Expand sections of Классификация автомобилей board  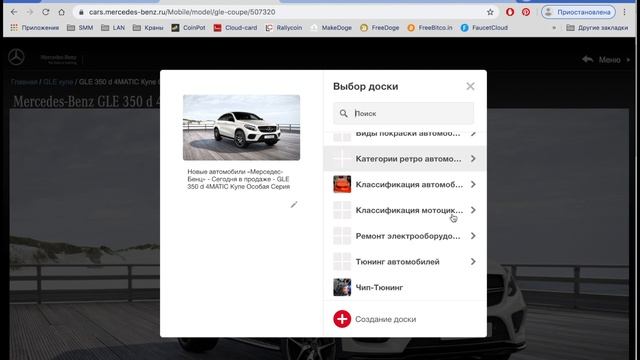tap(473, 184)
